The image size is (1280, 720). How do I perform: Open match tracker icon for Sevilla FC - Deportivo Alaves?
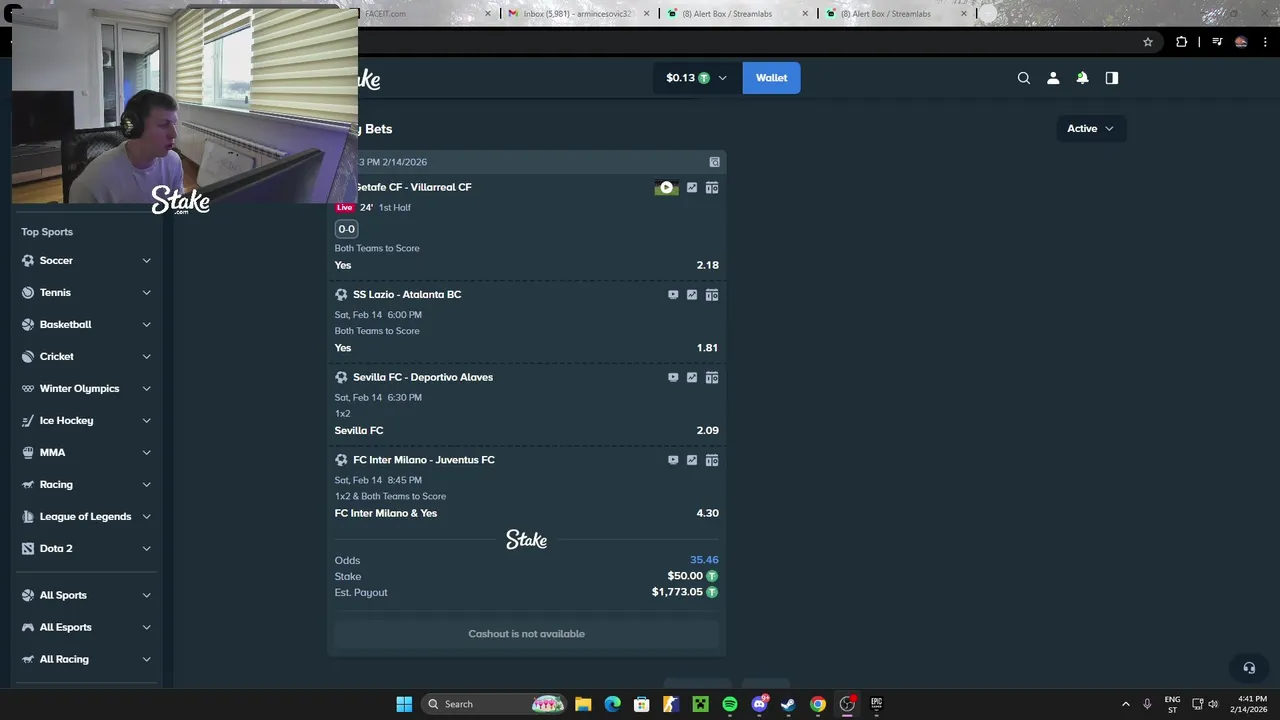tap(712, 378)
